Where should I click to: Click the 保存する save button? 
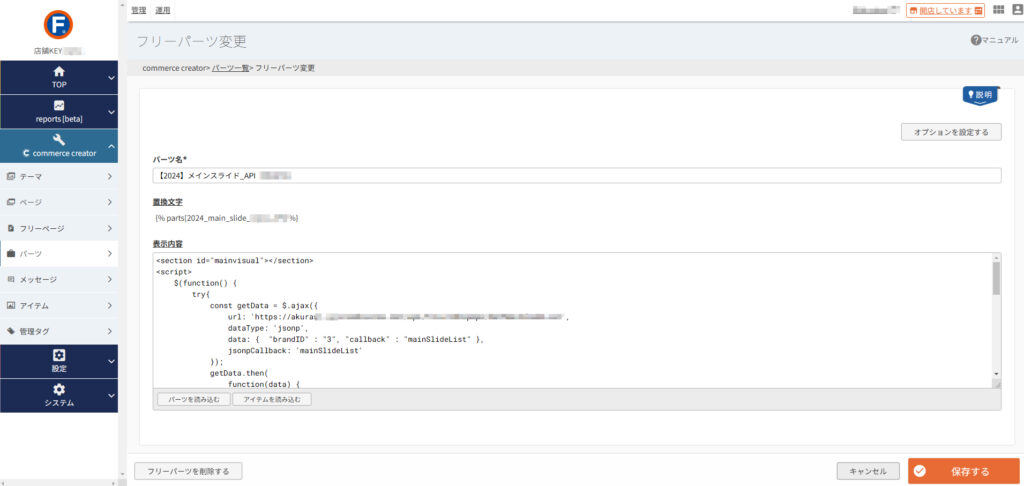[x=963, y=471]
